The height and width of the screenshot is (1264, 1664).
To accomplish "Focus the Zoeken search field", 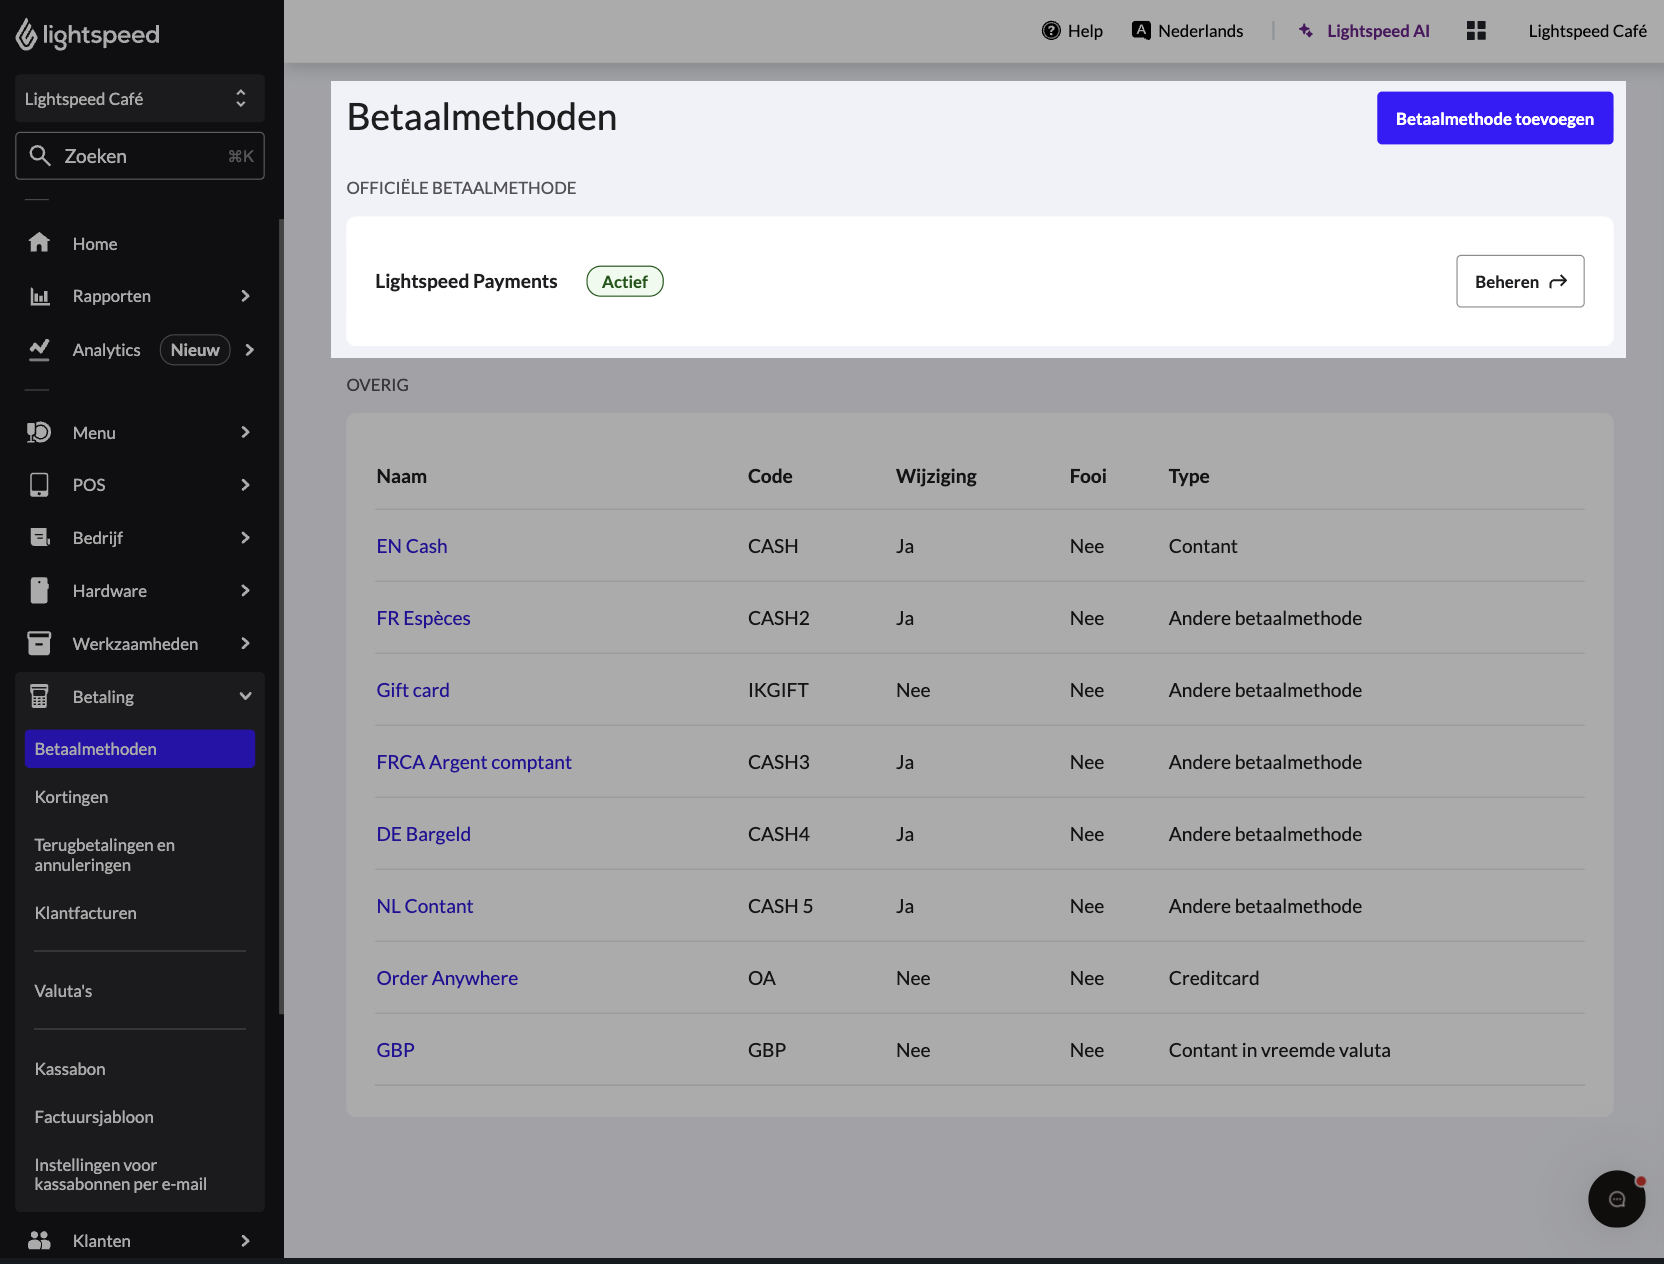I will [x=140, y=156].
